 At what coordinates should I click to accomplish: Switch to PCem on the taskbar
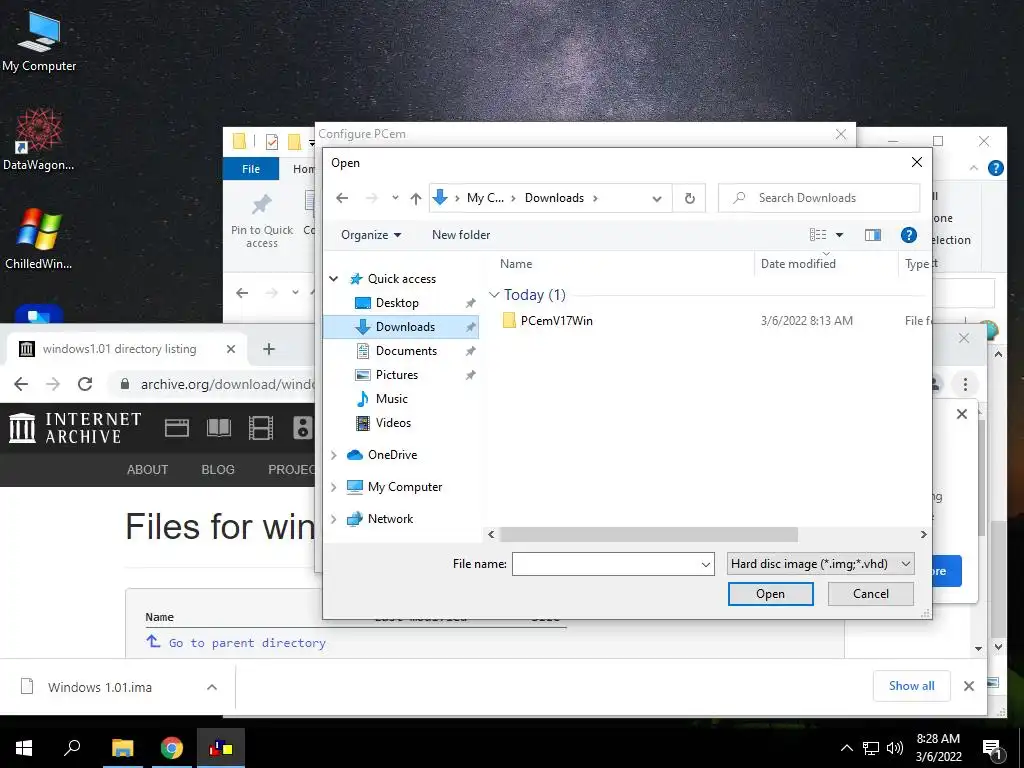[x=221, y=748]
